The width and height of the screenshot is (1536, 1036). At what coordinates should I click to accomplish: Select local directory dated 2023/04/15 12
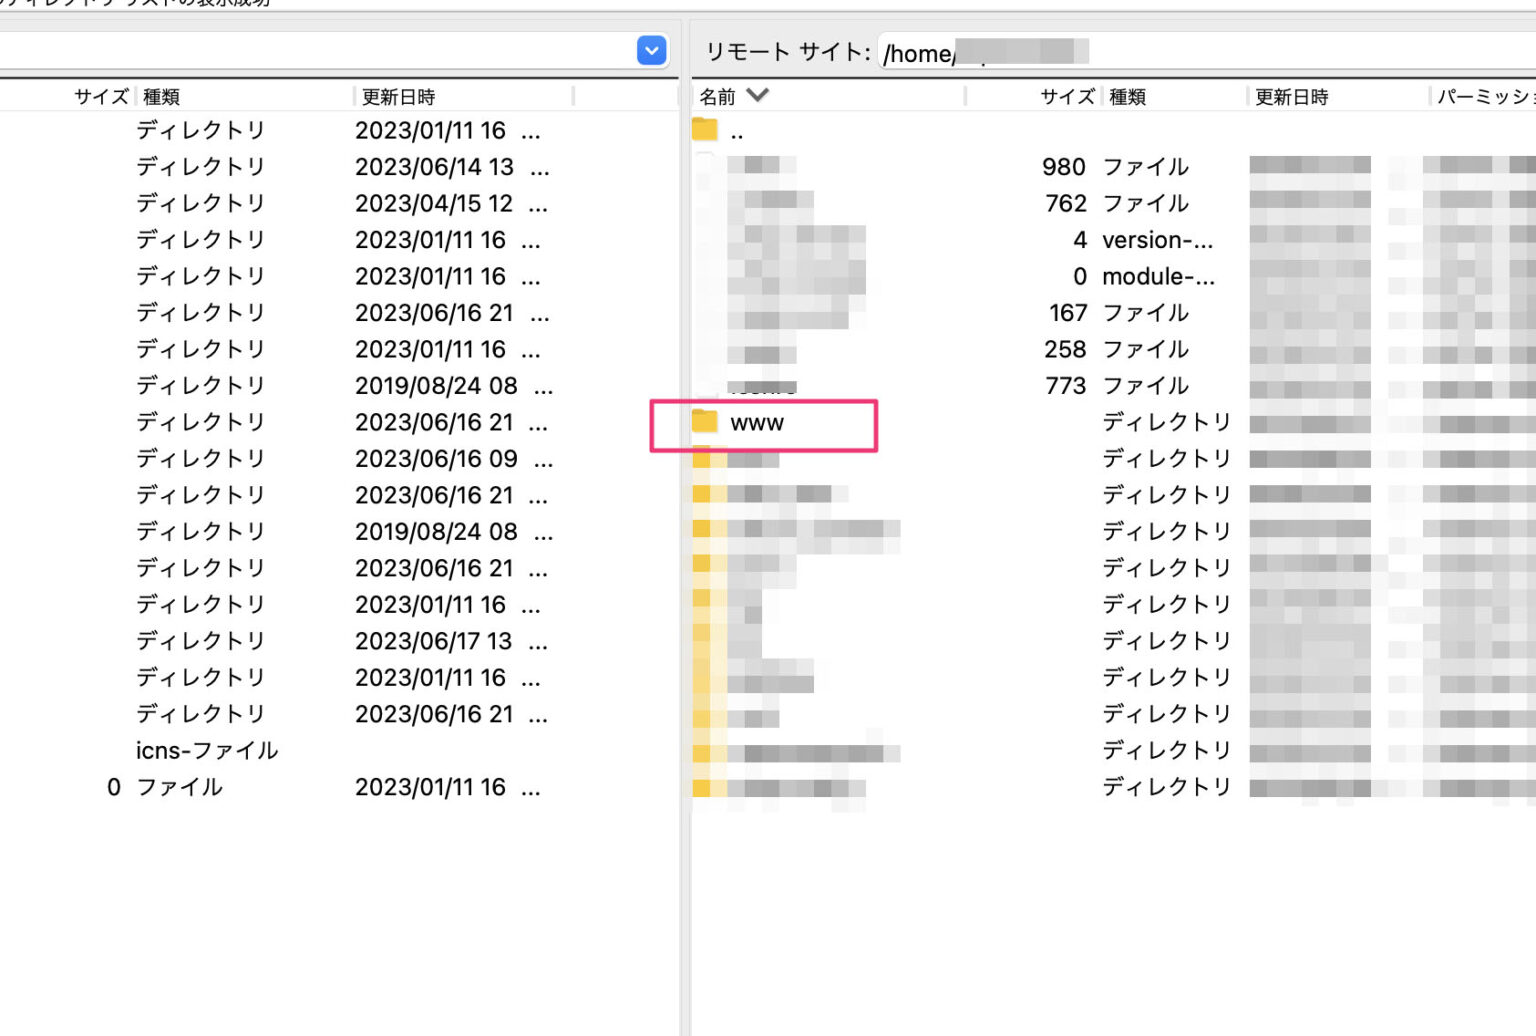click(x=434, y=204)
